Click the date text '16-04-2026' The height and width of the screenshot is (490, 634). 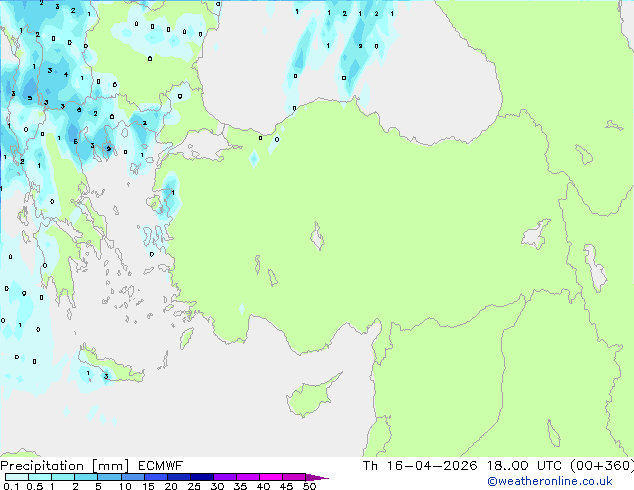(432, 466)
